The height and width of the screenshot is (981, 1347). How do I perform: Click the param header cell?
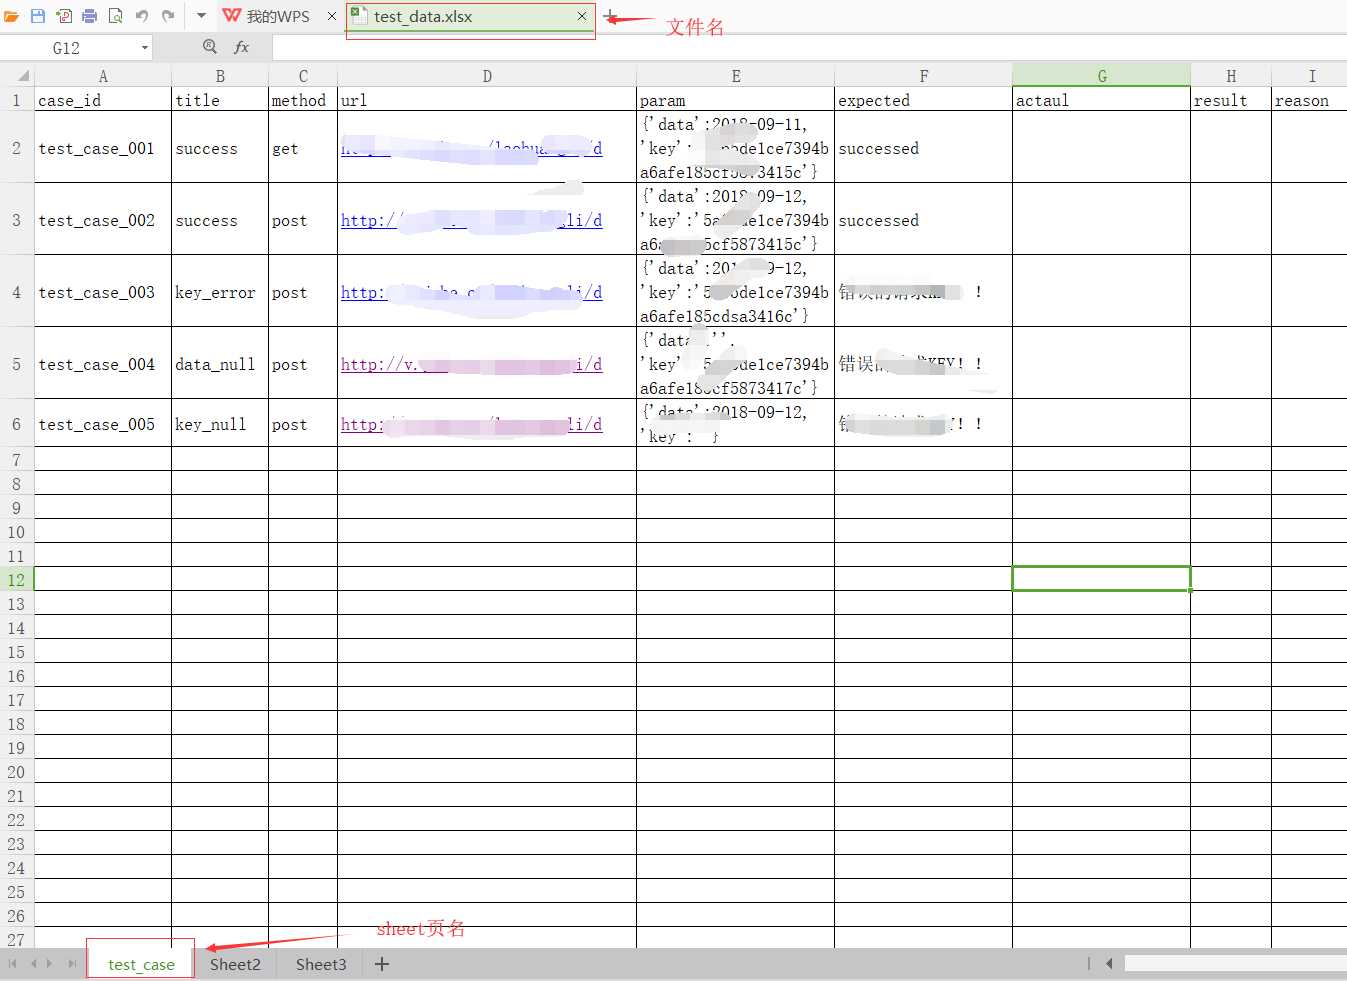(x=736, y=100)
